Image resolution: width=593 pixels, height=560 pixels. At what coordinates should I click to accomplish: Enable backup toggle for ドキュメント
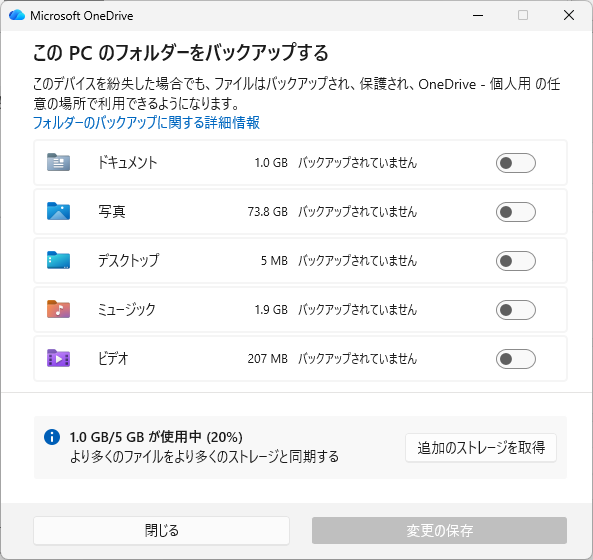(515, 163)
